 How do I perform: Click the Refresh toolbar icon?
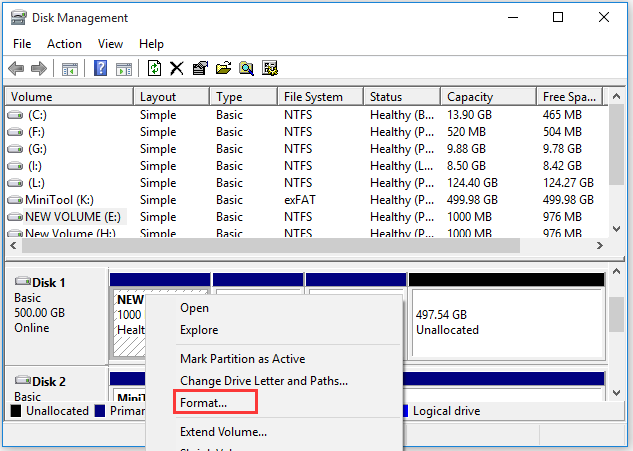coord(154,68)
